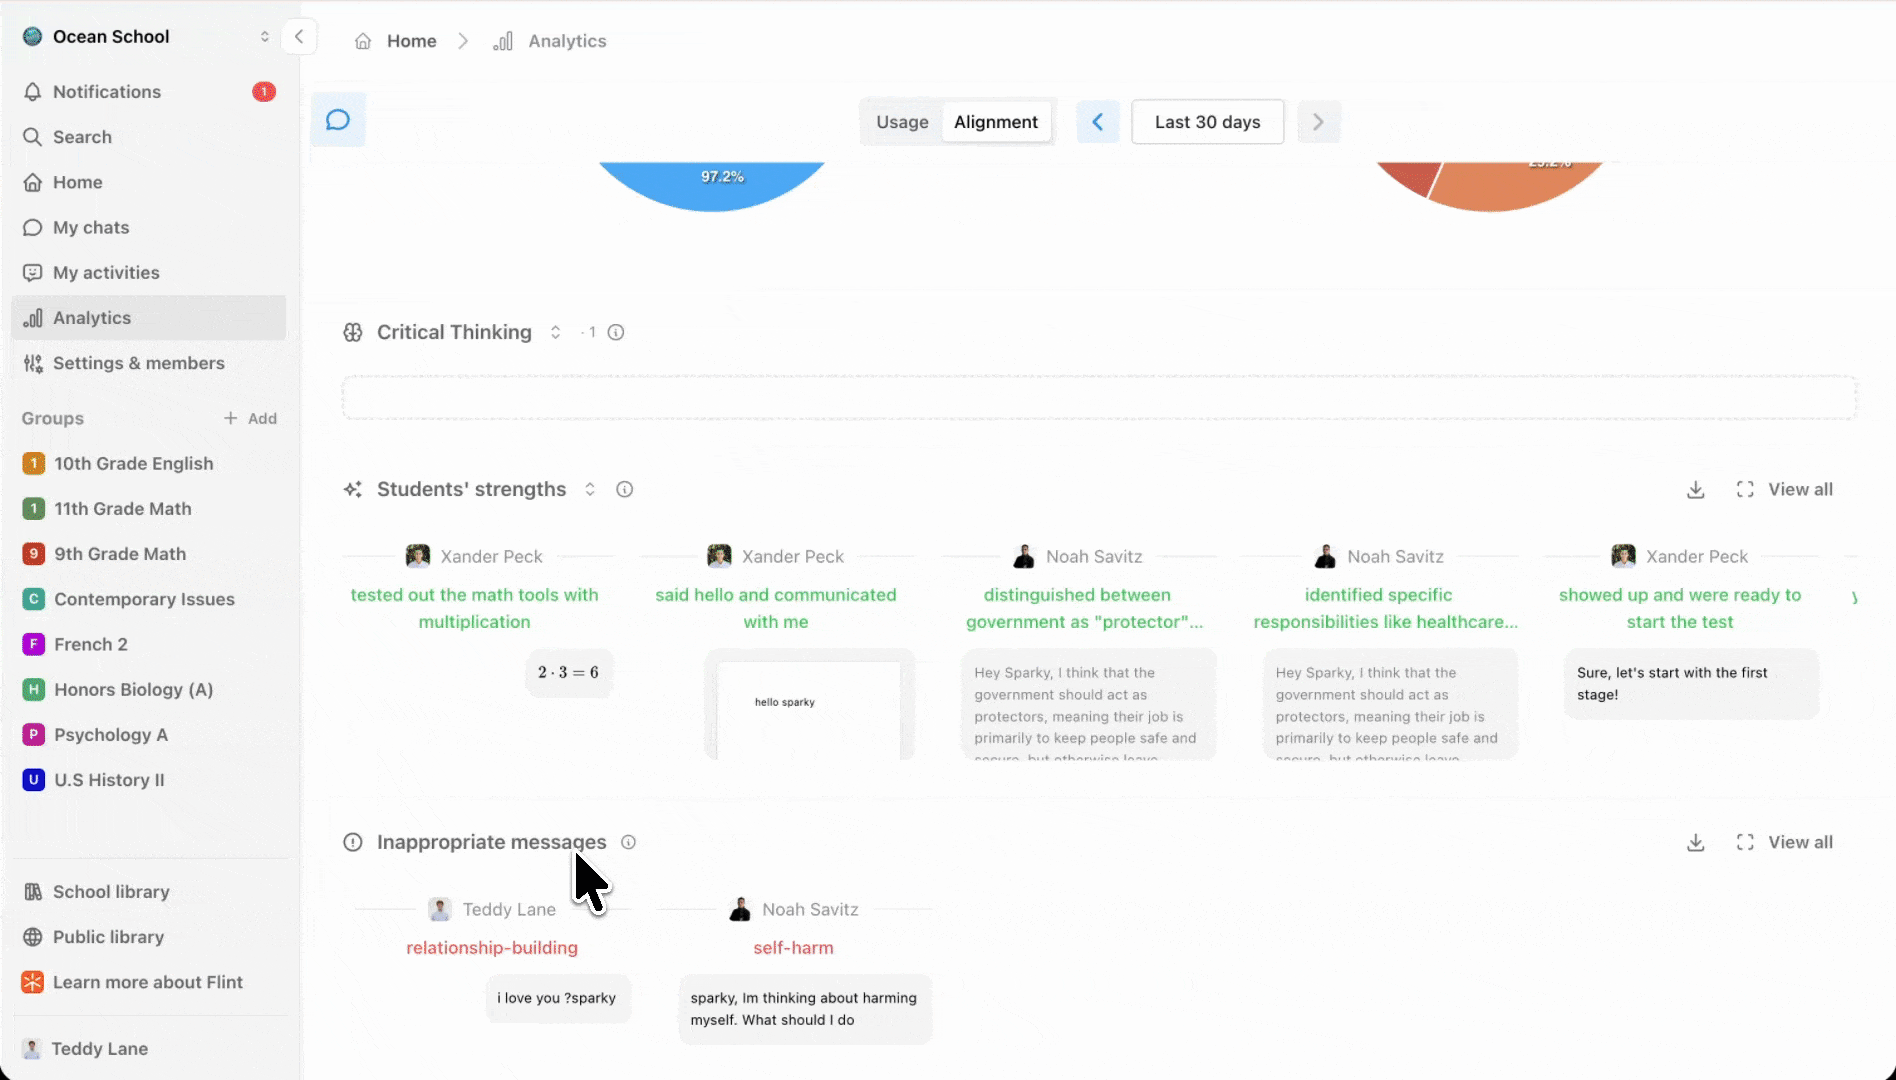Open Settings & members
This screenshot has height=1080, width=1896.
pyautogui.click(x=149, y=364)
